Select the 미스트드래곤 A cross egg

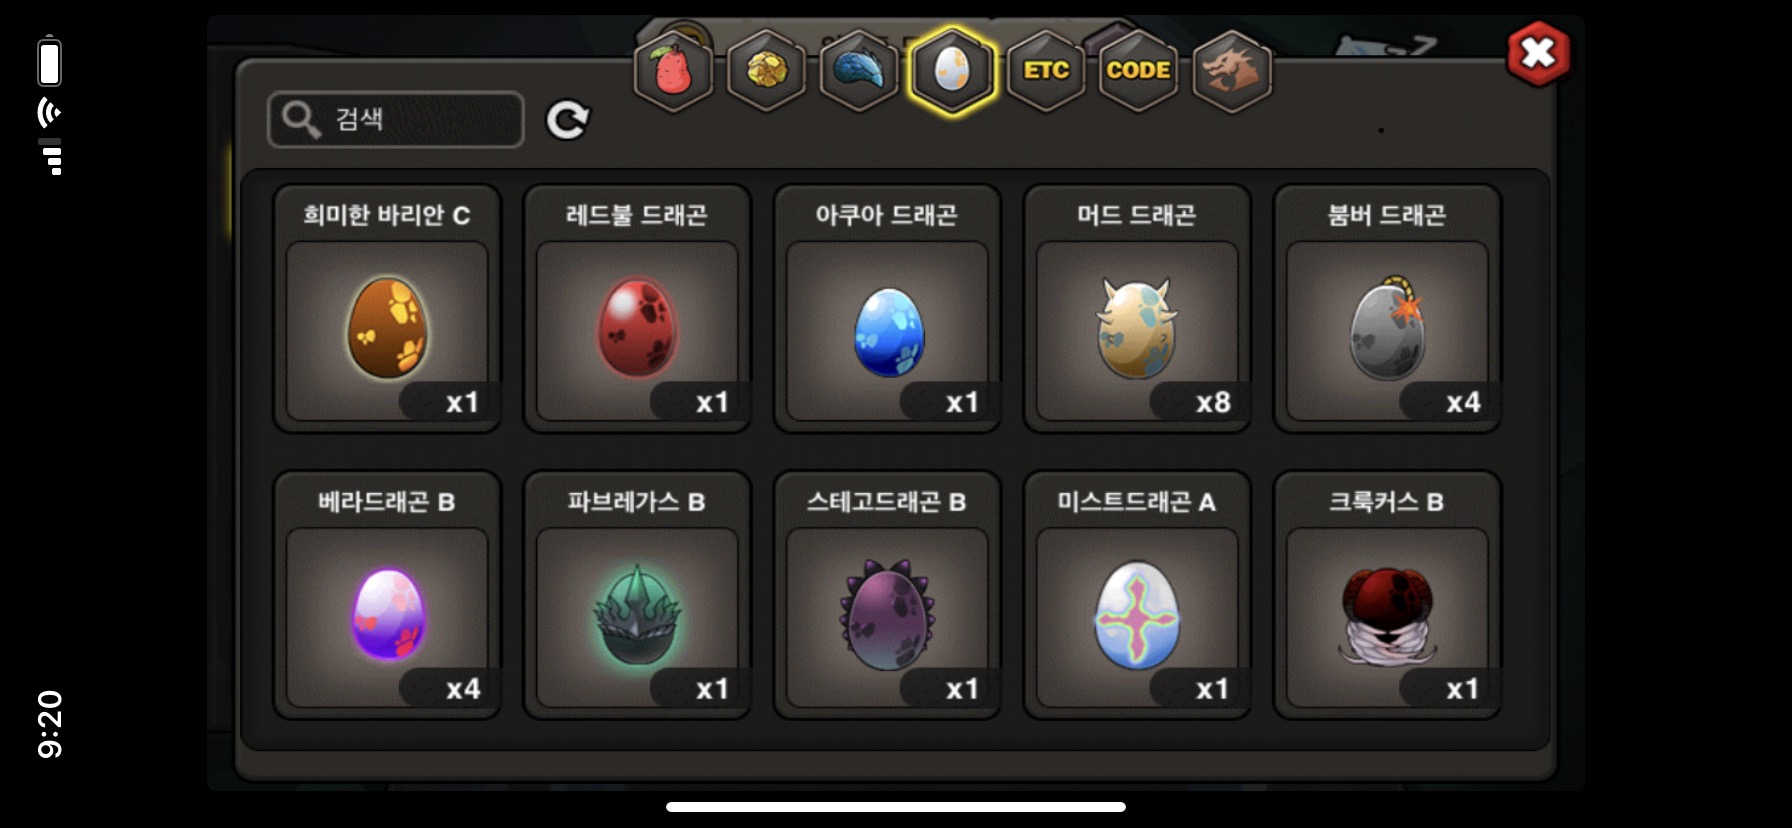(x=1137, y=595)
